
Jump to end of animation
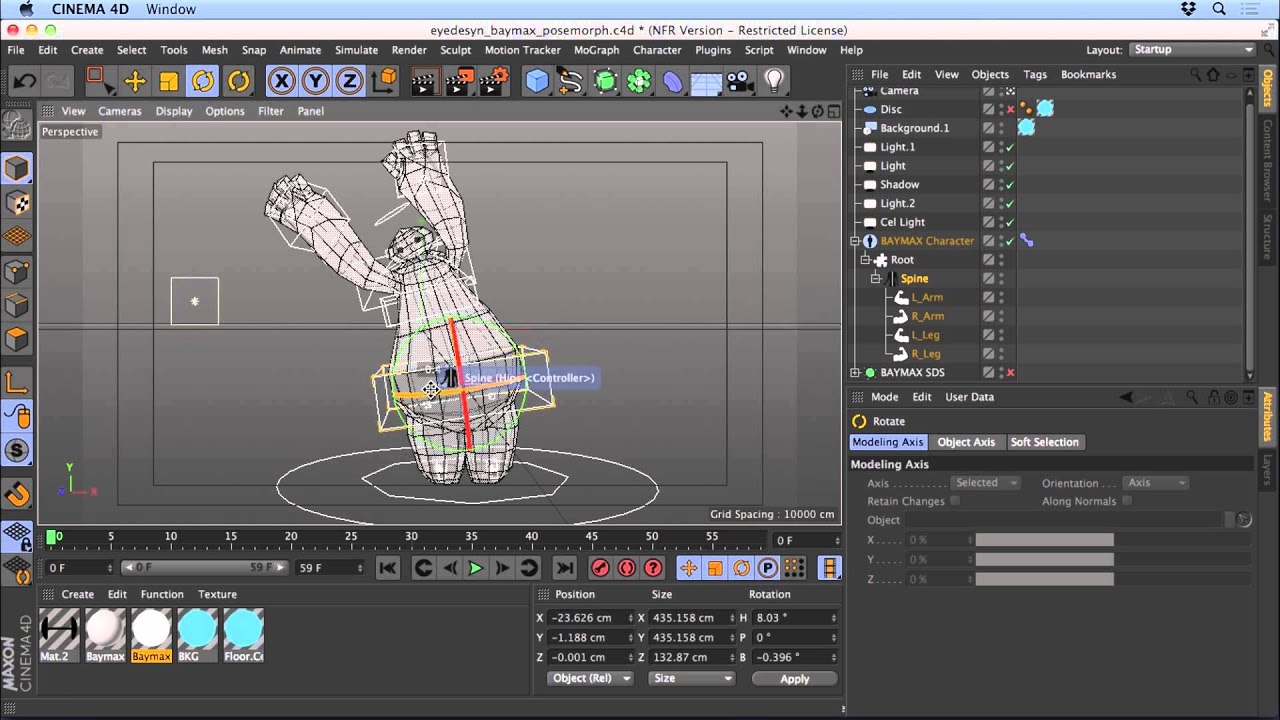tap(565, 568)
